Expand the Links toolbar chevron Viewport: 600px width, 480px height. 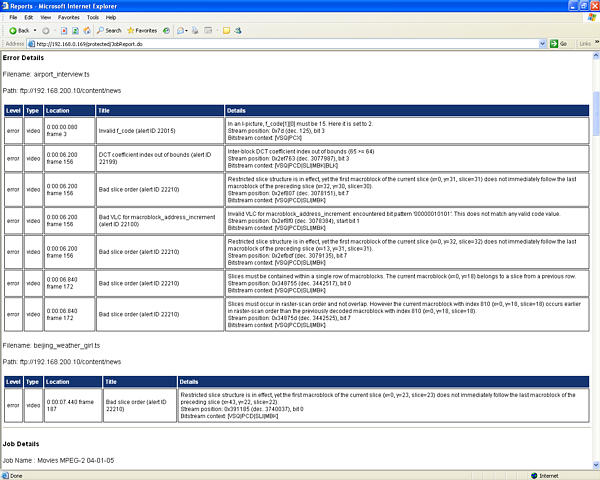pos(594,43)
